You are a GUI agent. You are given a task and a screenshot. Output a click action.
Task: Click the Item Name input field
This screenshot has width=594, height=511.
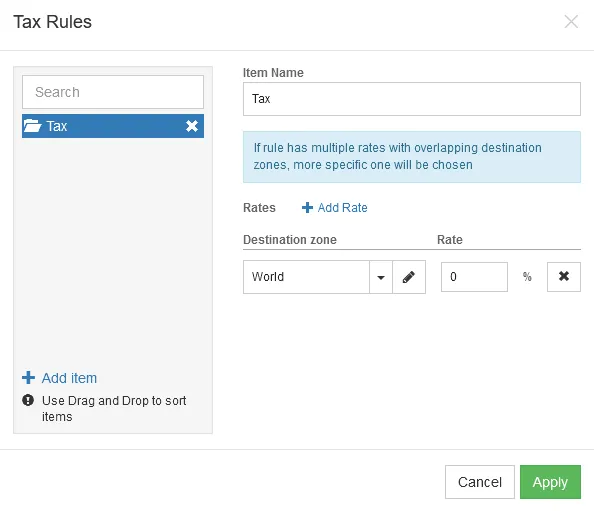coord(412,99)
